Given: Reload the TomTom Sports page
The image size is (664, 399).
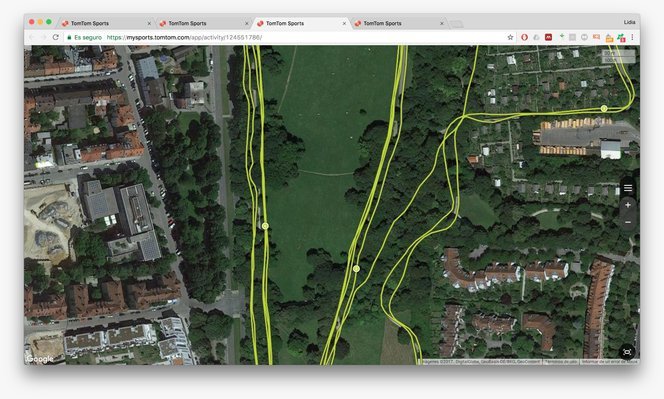Looking at the screenshot, I should pos(55,37).
